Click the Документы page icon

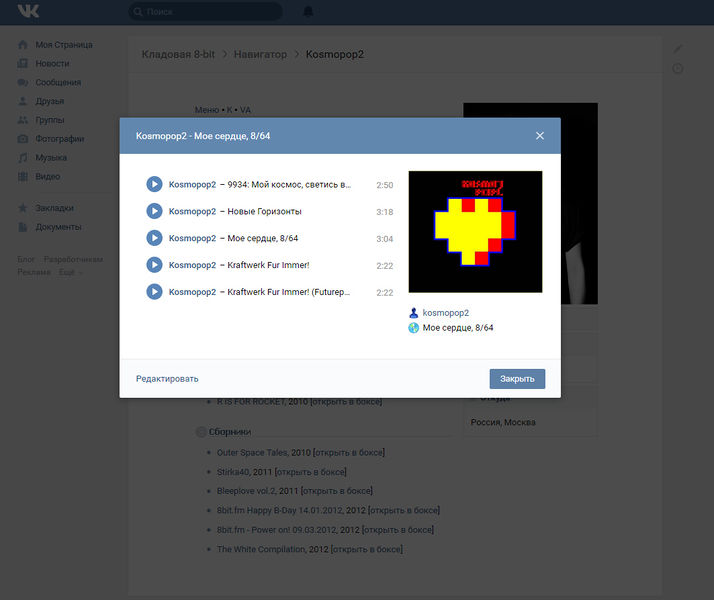(x=23, y=227)
